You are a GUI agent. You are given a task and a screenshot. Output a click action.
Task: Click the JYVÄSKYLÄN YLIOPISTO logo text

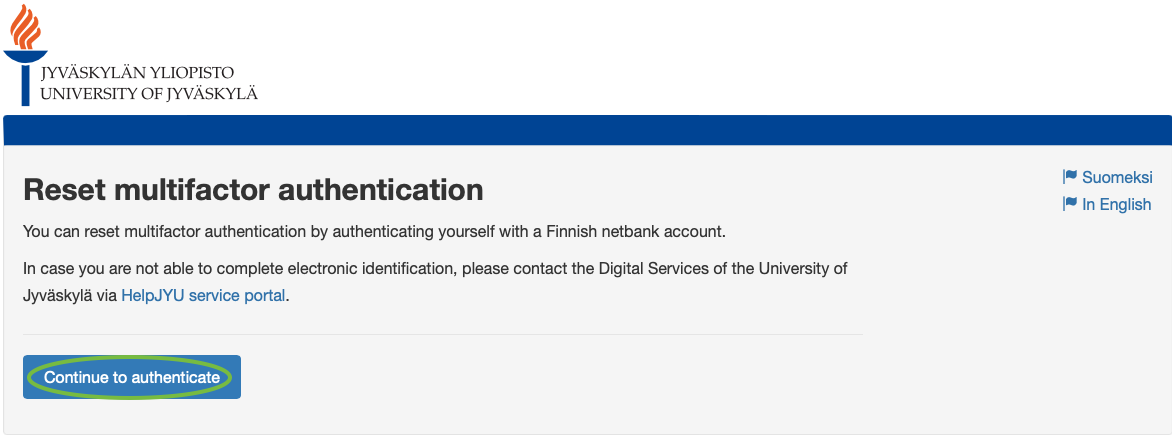pyautogui.click(x=137, y=73)
